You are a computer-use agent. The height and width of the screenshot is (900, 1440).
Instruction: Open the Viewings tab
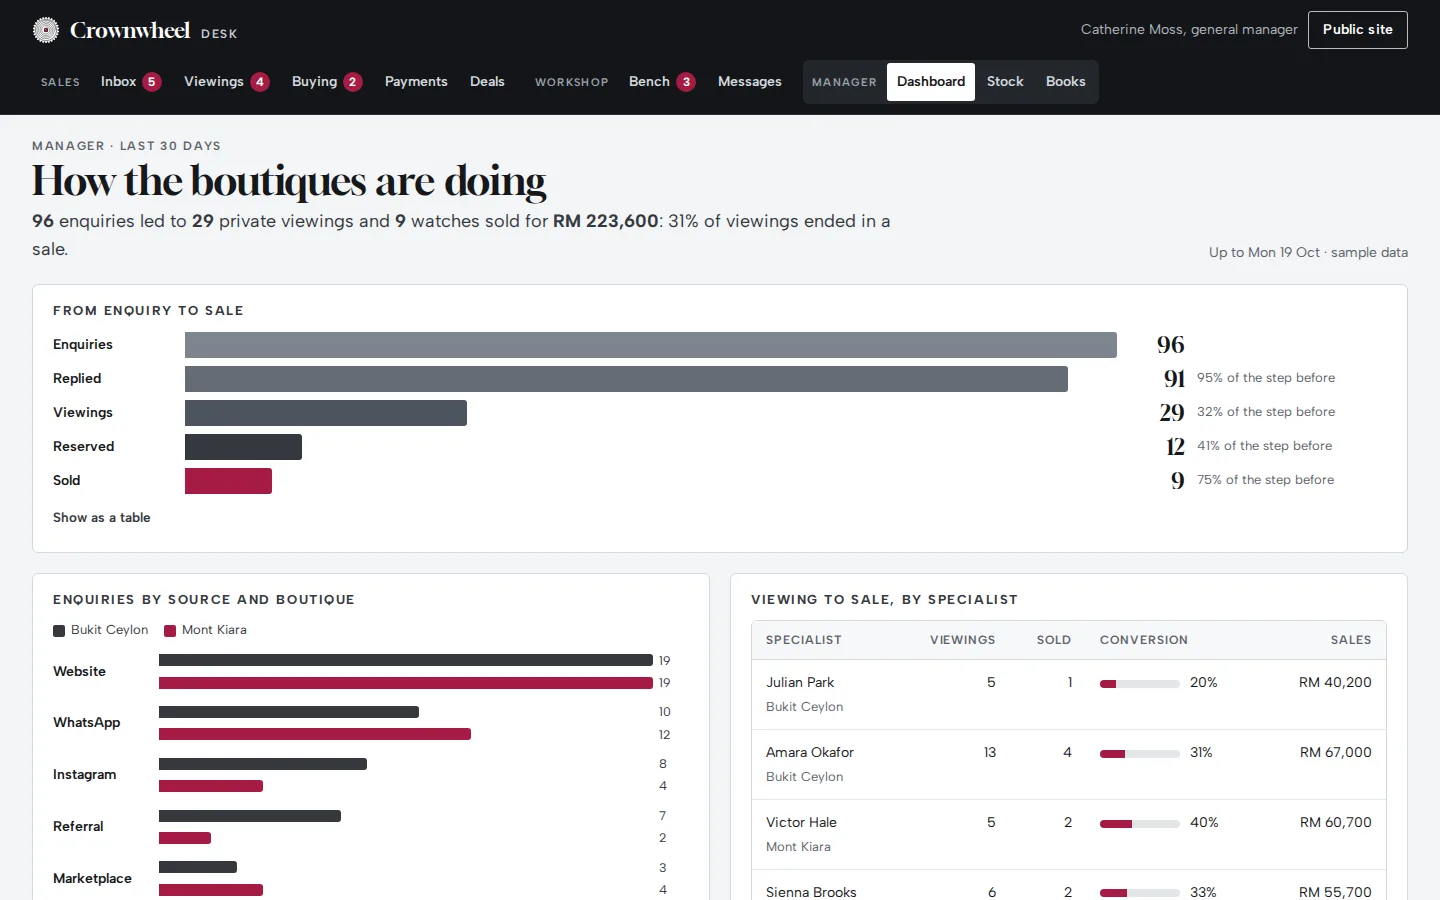[x=227, y=82]
